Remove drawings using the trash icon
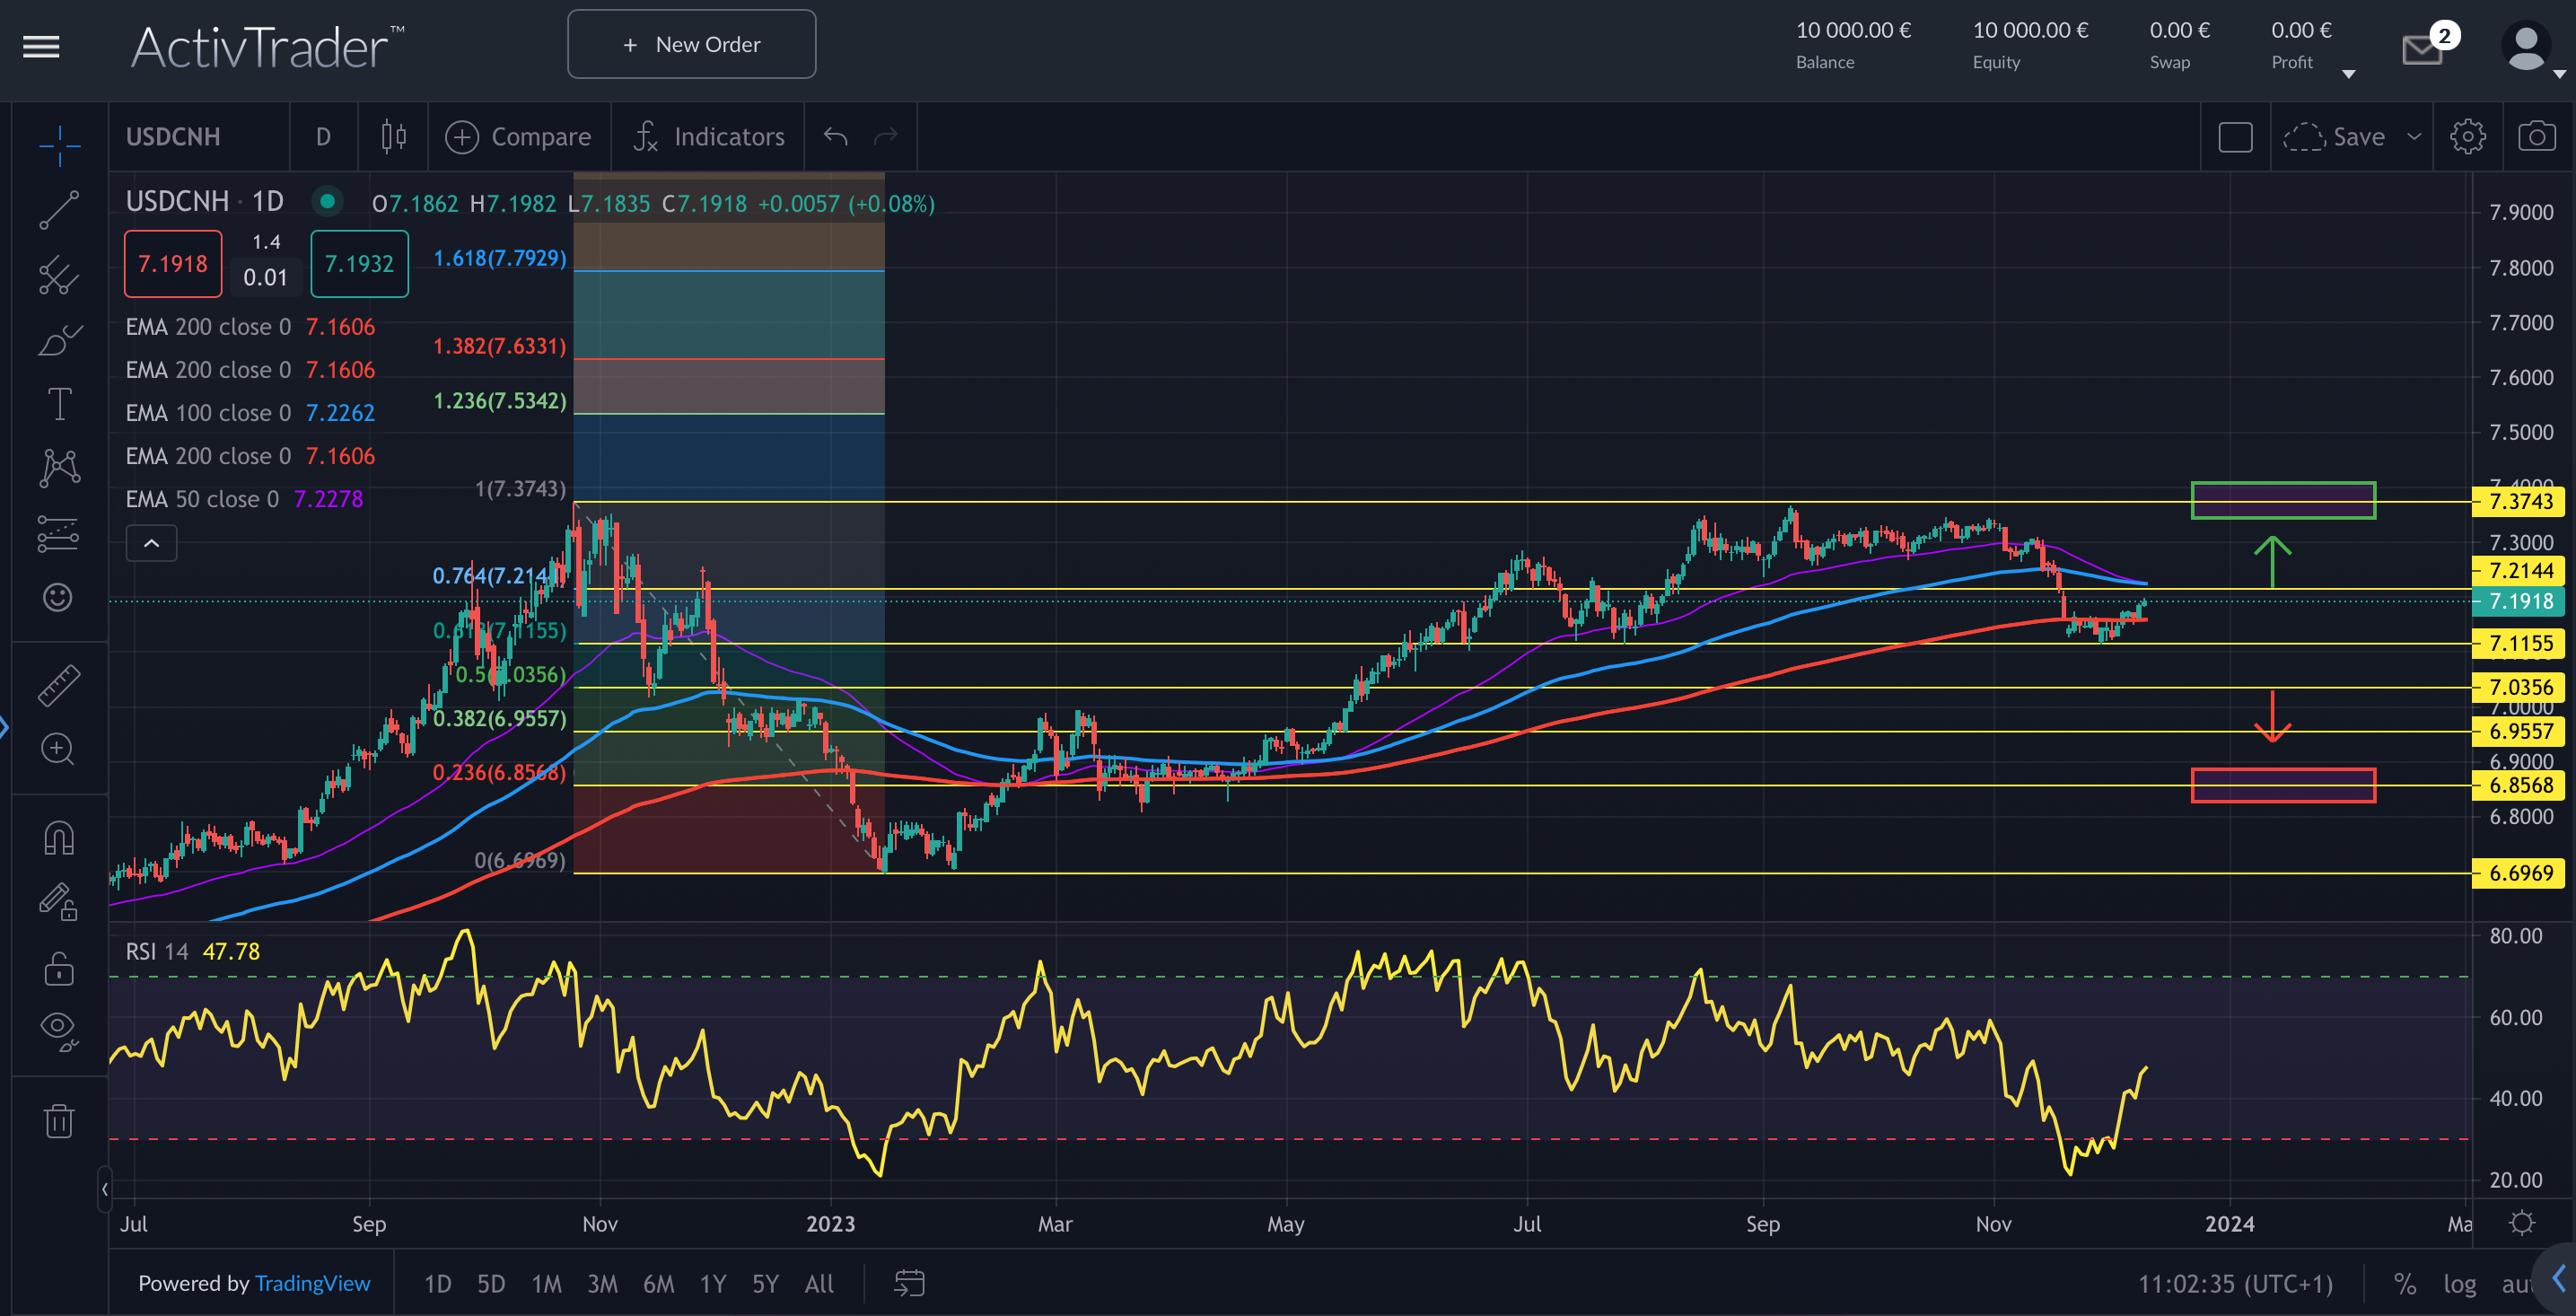 tap(58, 1121)
